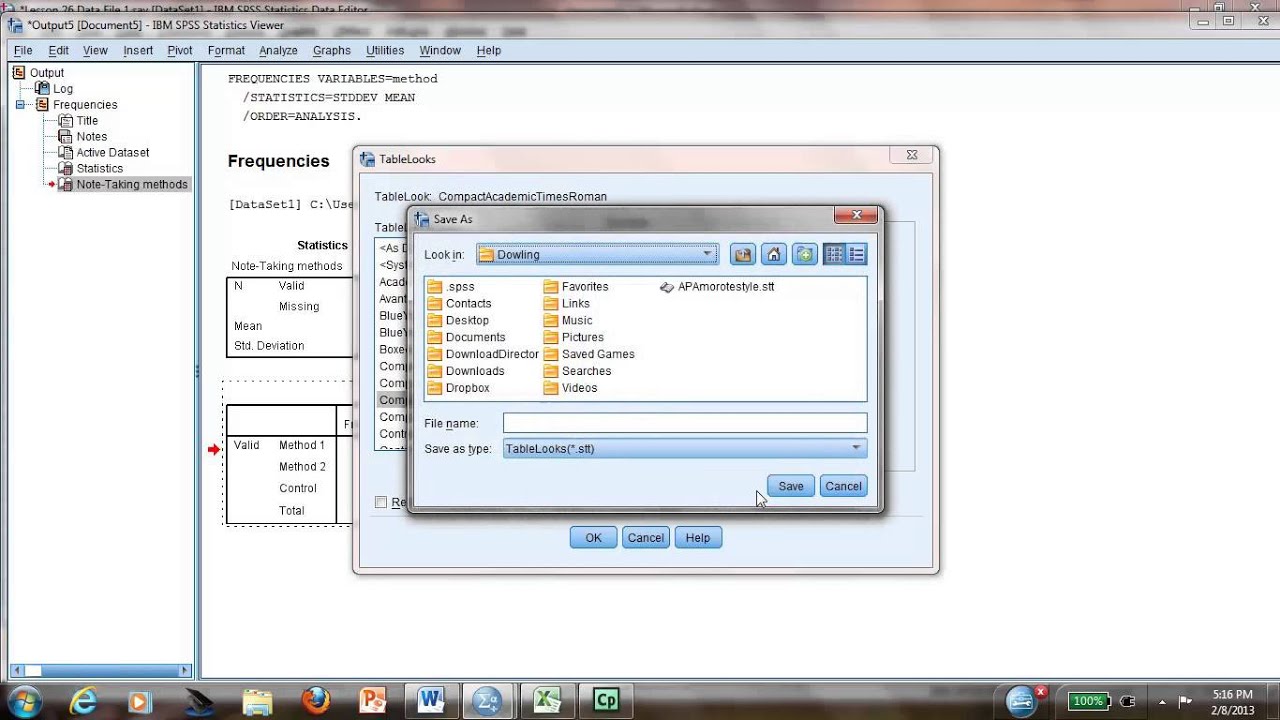Select the Desktop folder
This screenshot has width=1280, height=720.
pos(458,321)
